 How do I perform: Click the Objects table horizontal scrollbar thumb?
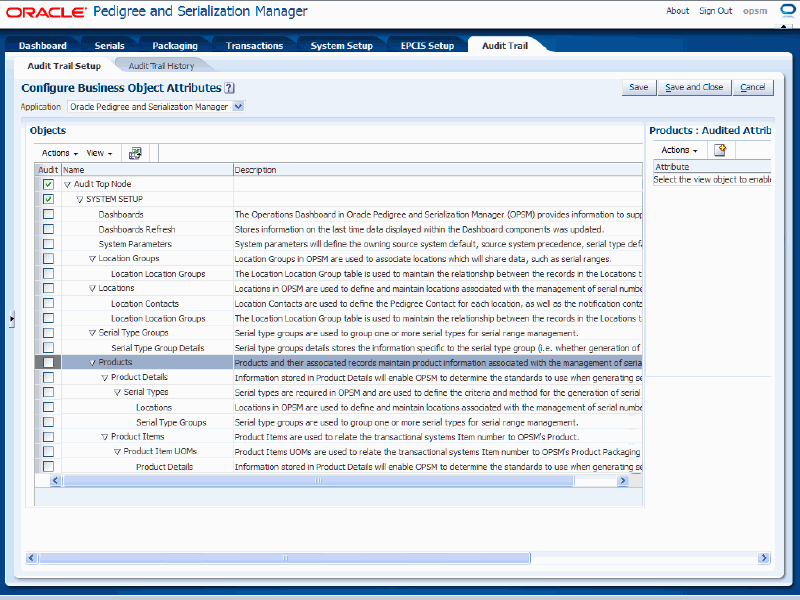pos(318,481)
